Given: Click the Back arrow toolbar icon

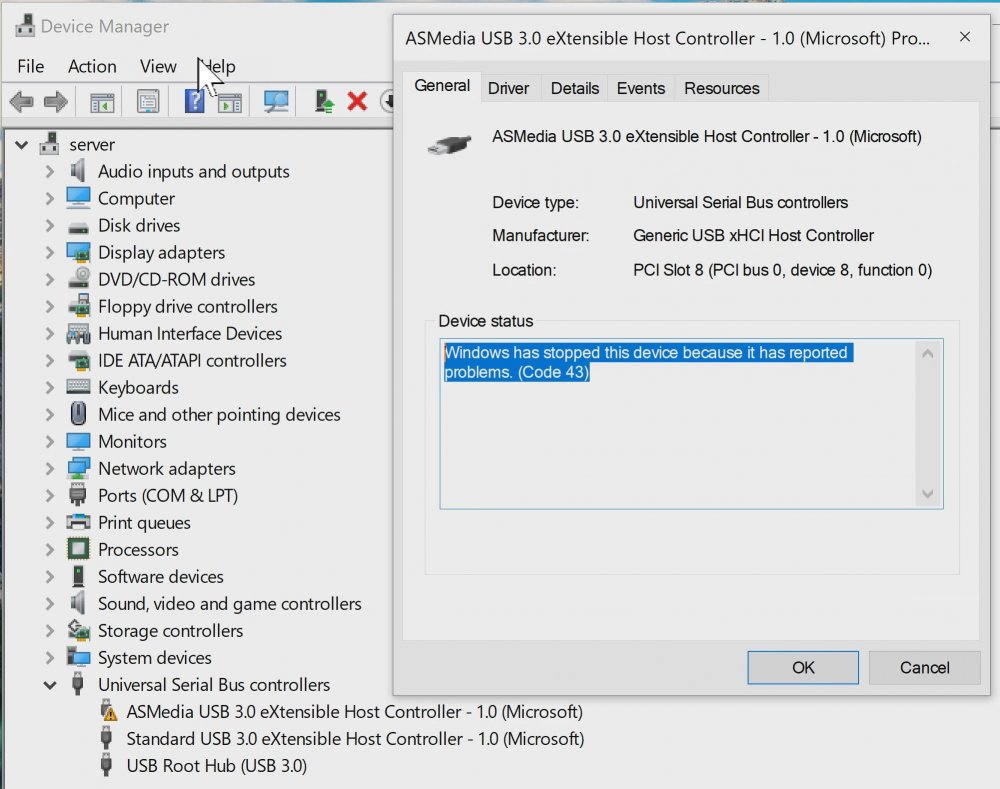Looking at the screenshot, I should click(x=22, y=101).
